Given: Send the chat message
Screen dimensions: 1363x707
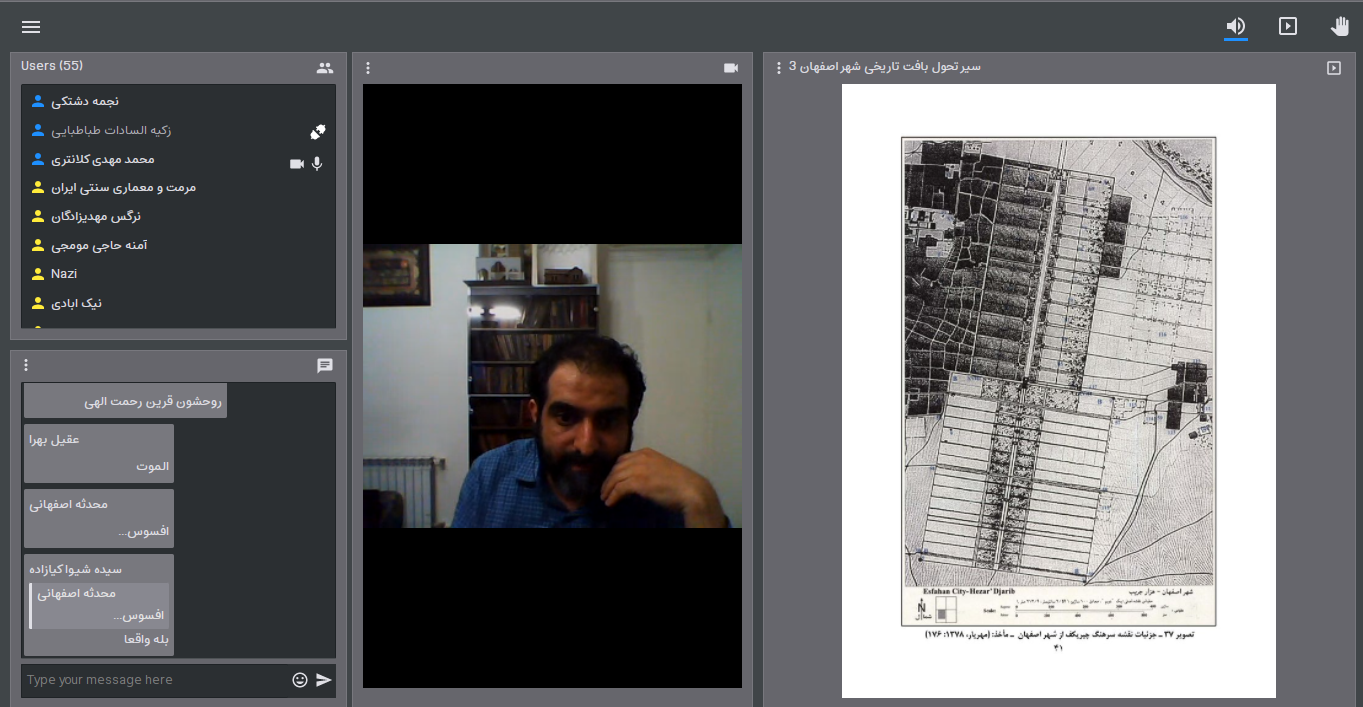Looking at the screenshot, I should (324, 680).
